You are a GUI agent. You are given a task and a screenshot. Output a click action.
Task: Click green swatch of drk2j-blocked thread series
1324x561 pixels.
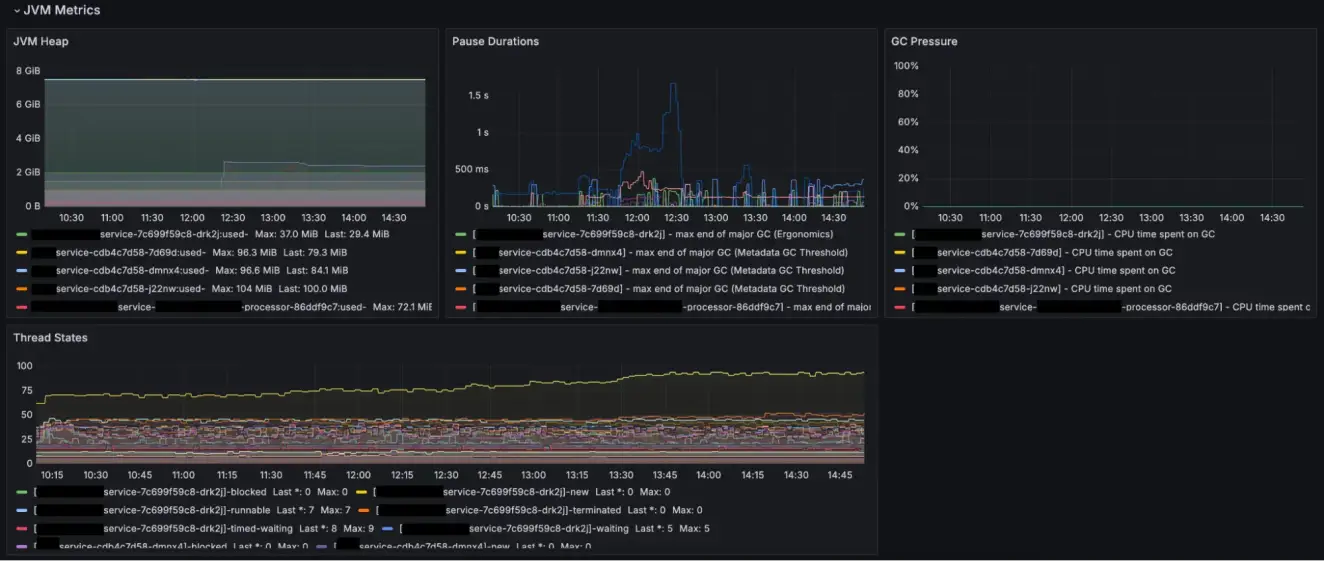coord(22,492)
